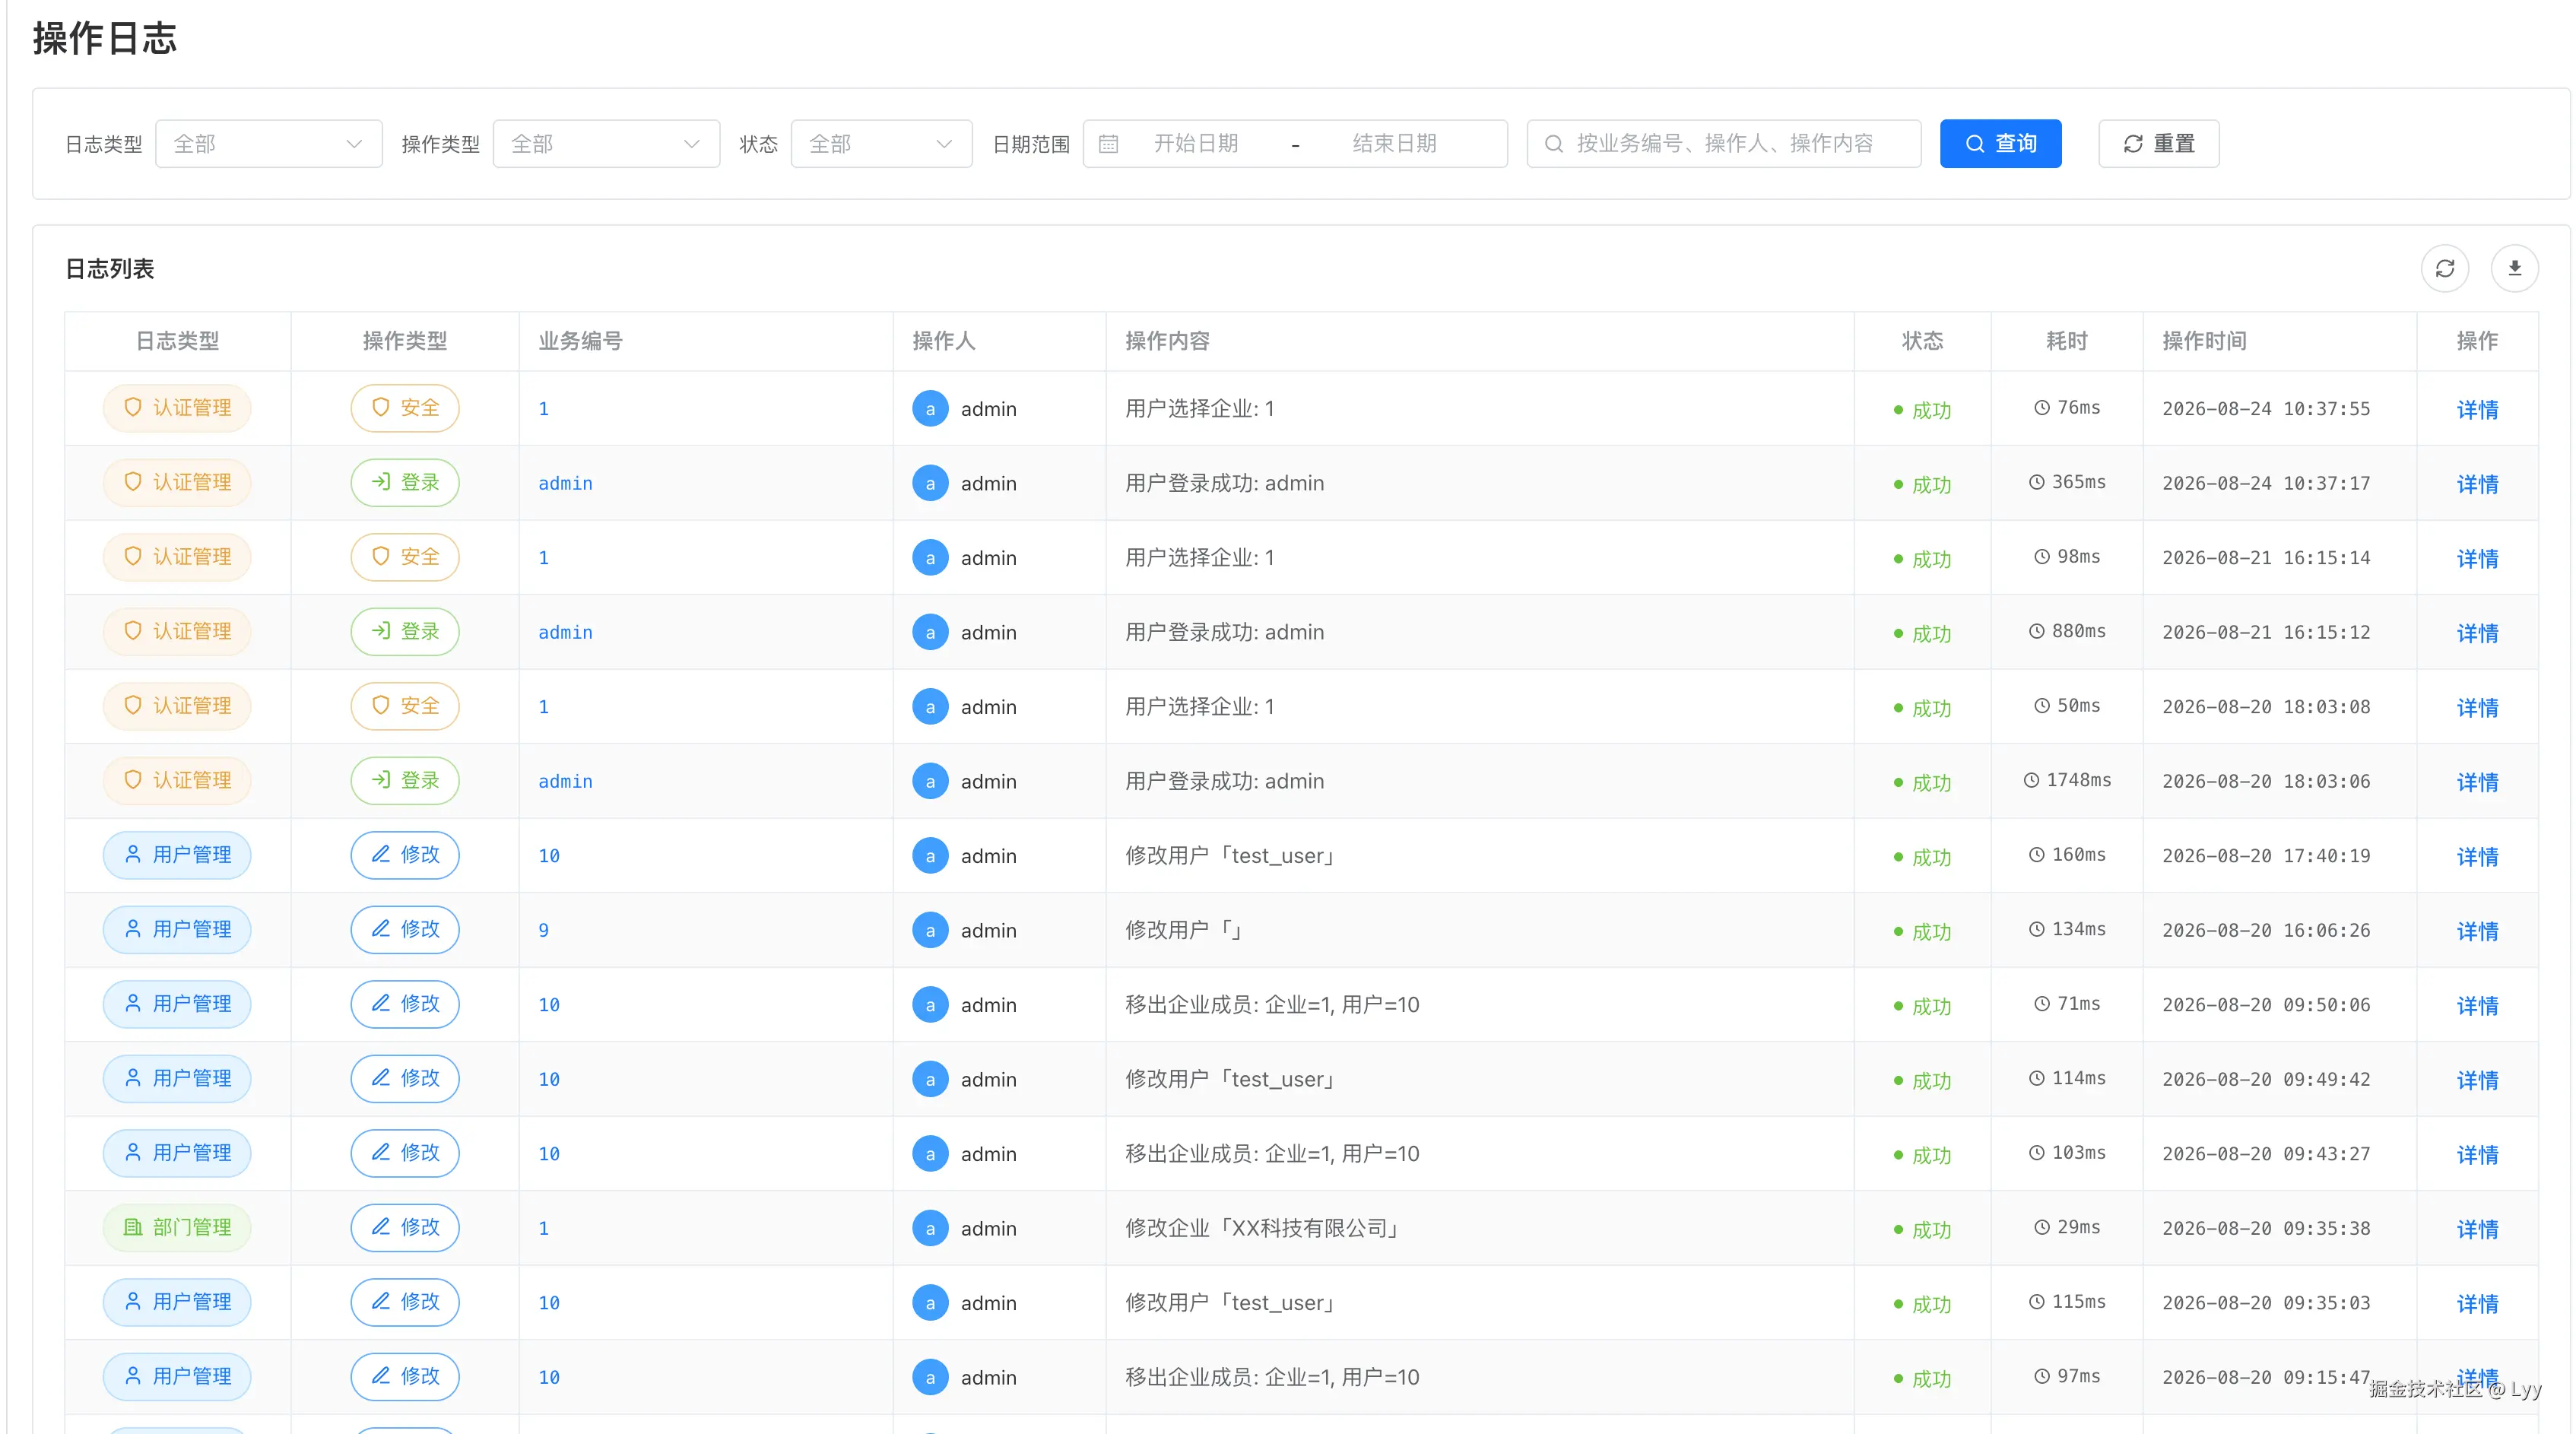Click the download export icon in log list

pos(2514,268)
